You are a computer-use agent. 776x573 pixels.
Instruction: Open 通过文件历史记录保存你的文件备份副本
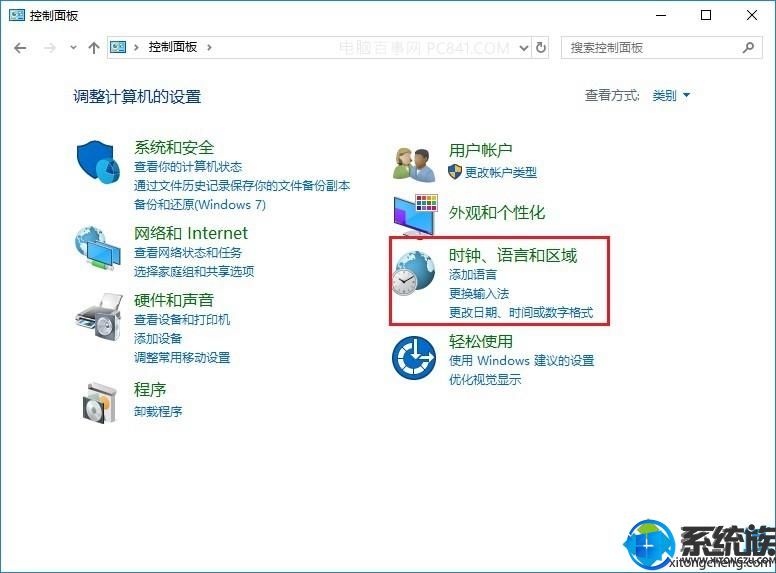242,186
